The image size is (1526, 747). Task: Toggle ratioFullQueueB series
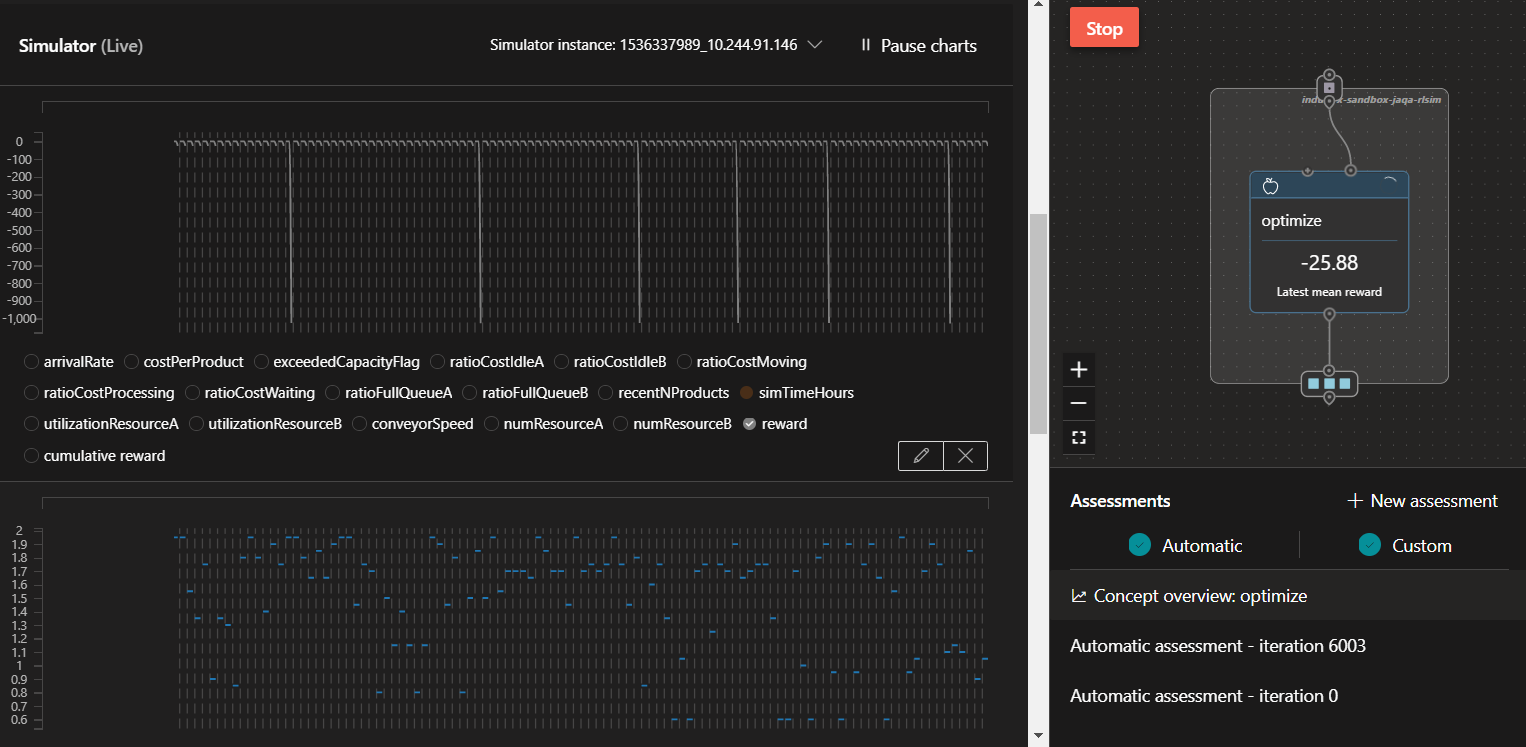(x=470, y=393)
